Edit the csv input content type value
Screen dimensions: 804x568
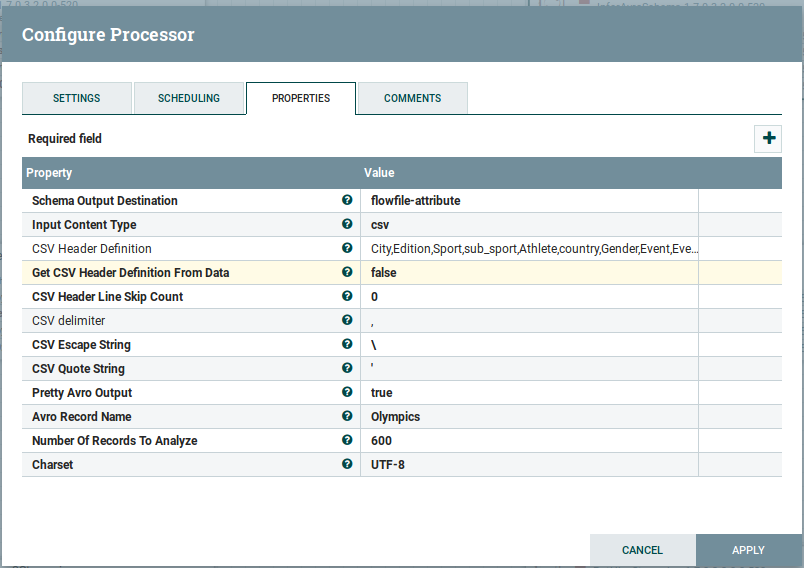click(529, 225)
